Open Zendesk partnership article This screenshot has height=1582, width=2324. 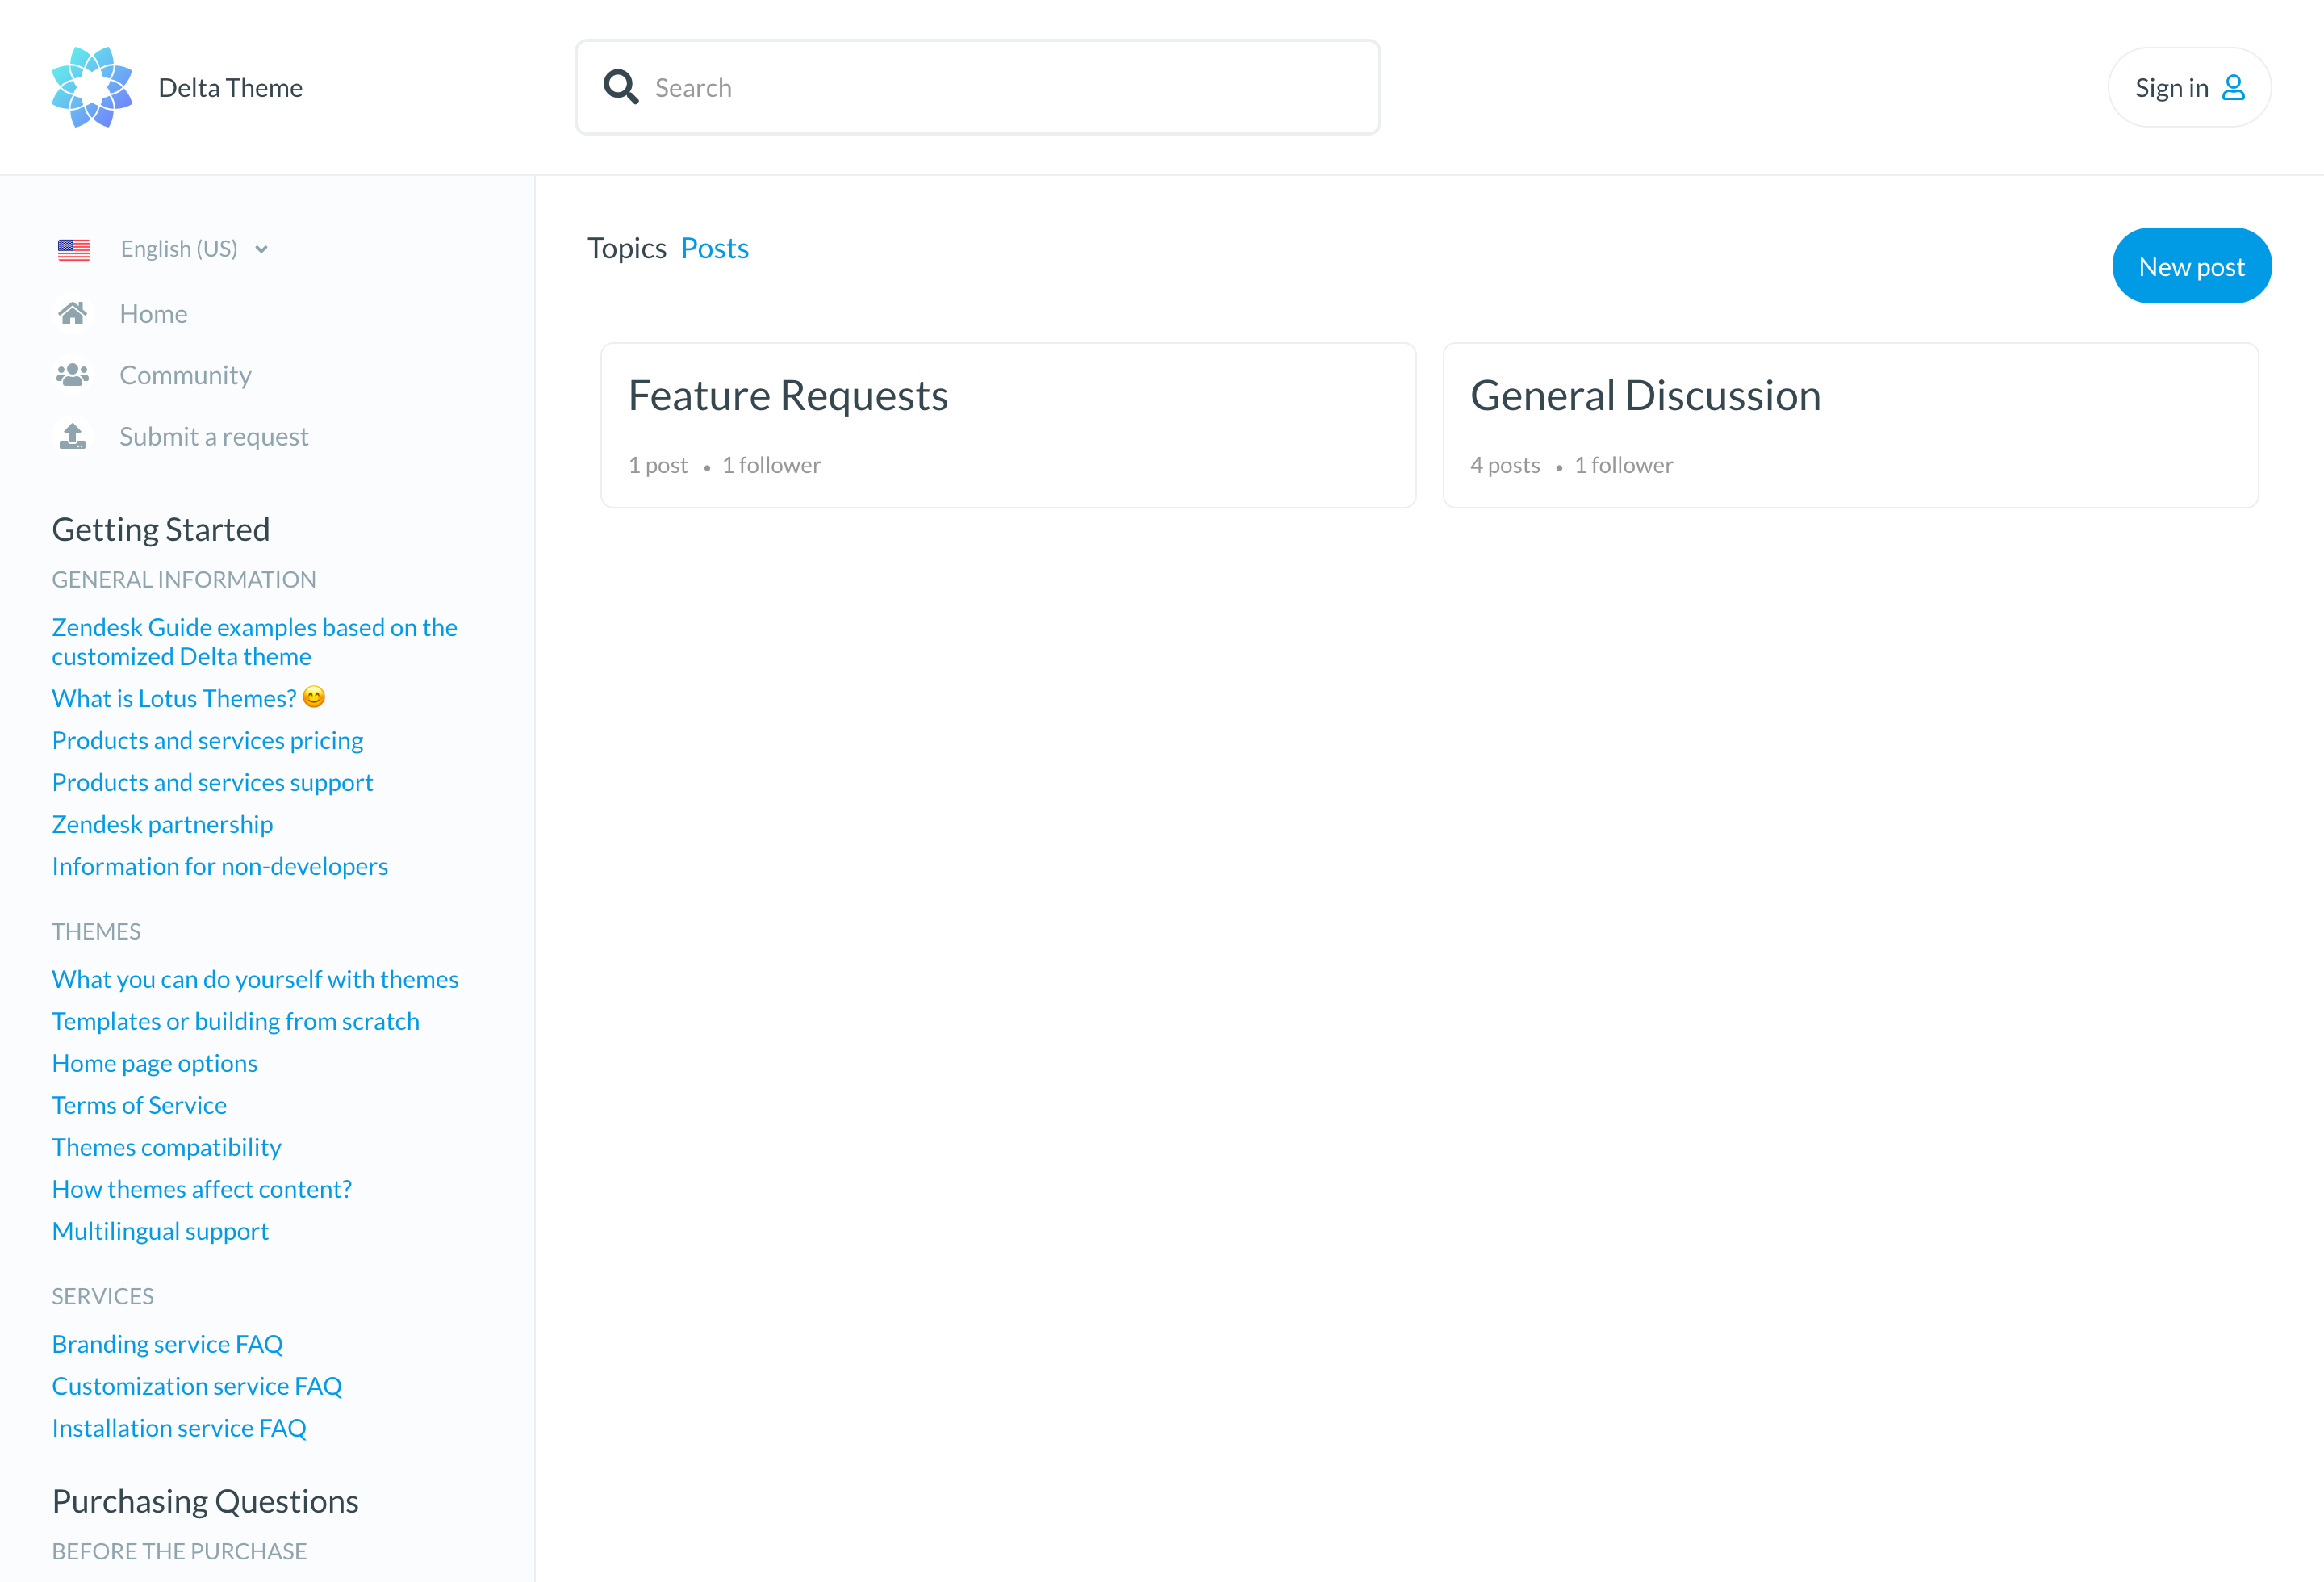click(x=162, y=824)
